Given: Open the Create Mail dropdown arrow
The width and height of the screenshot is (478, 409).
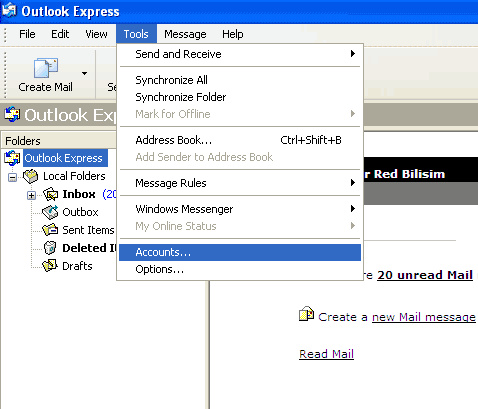Looking at the screenshot, I should click(x=85, y=73).
